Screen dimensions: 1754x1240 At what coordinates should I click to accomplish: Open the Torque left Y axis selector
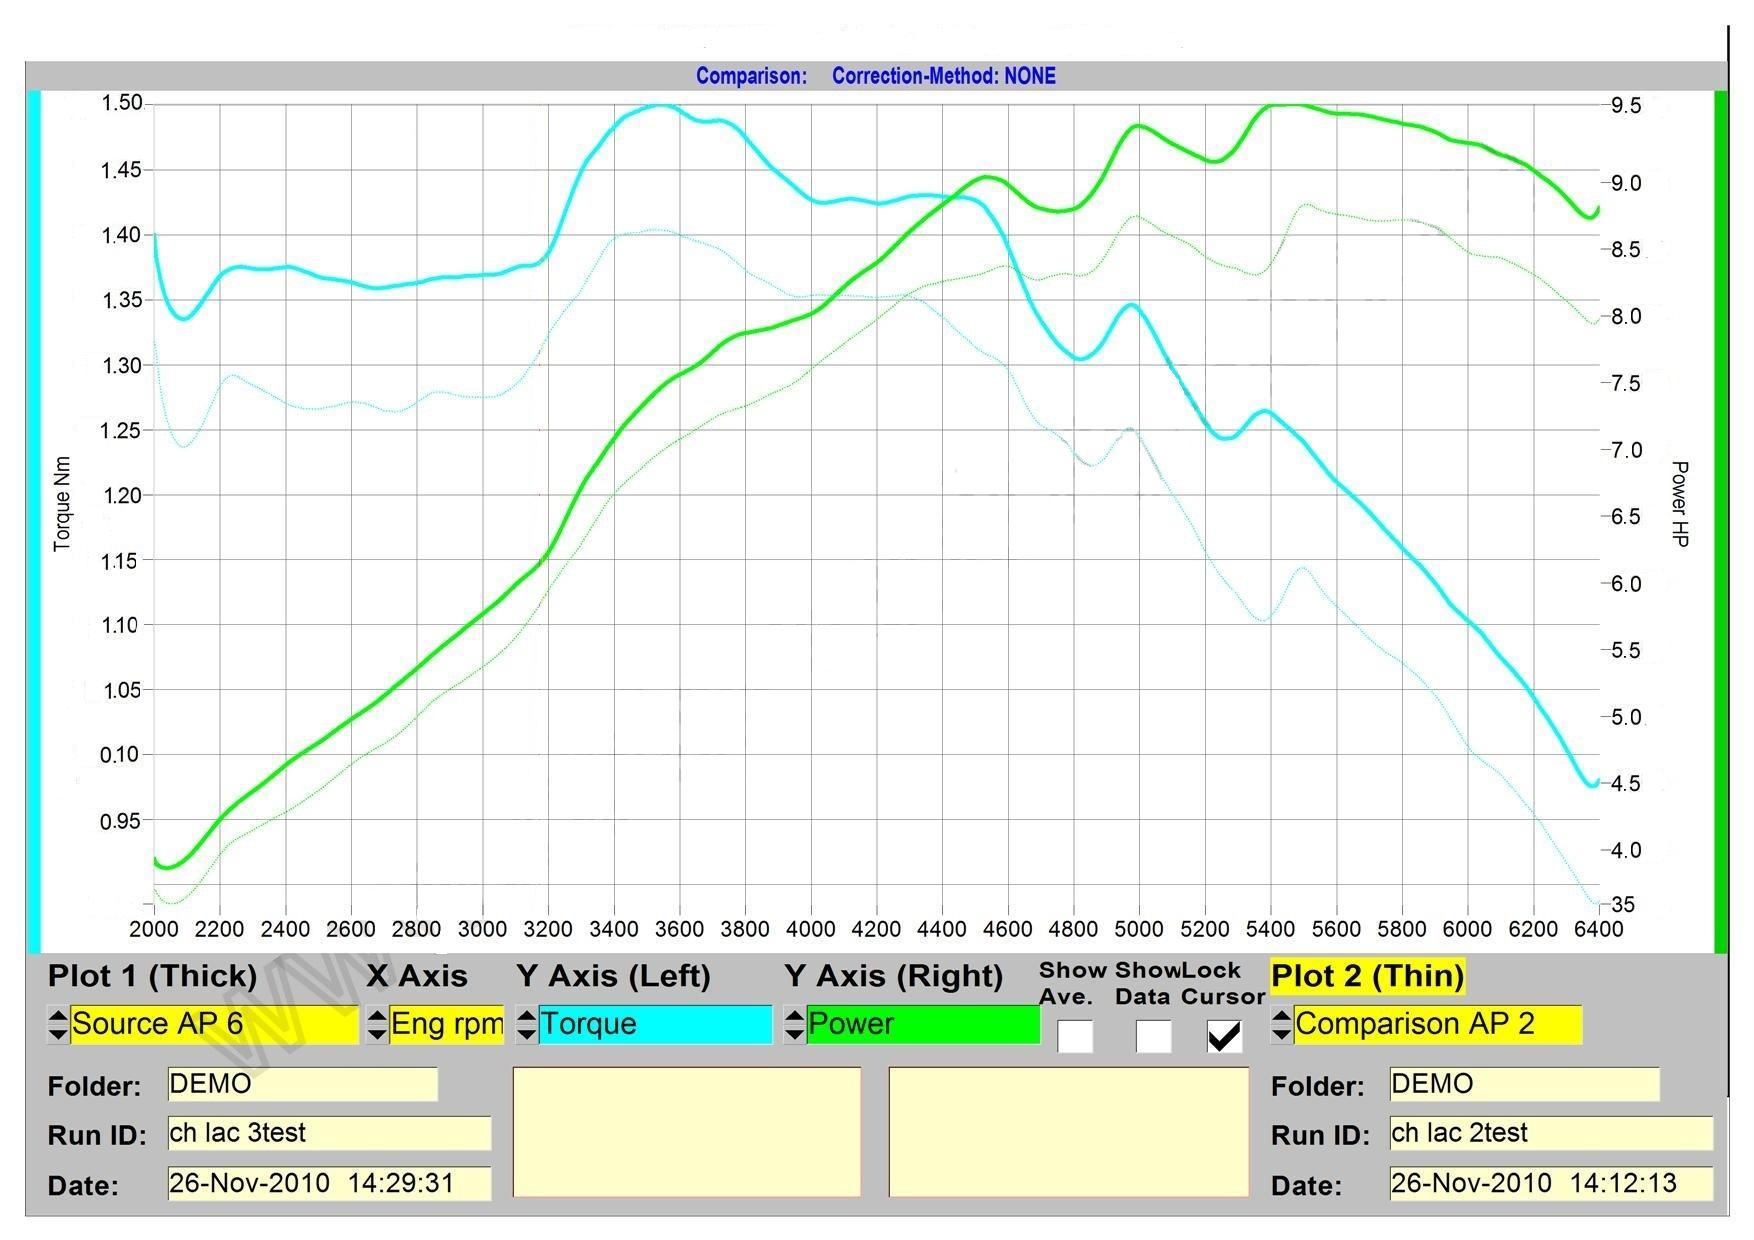[x=655, y=1025]
